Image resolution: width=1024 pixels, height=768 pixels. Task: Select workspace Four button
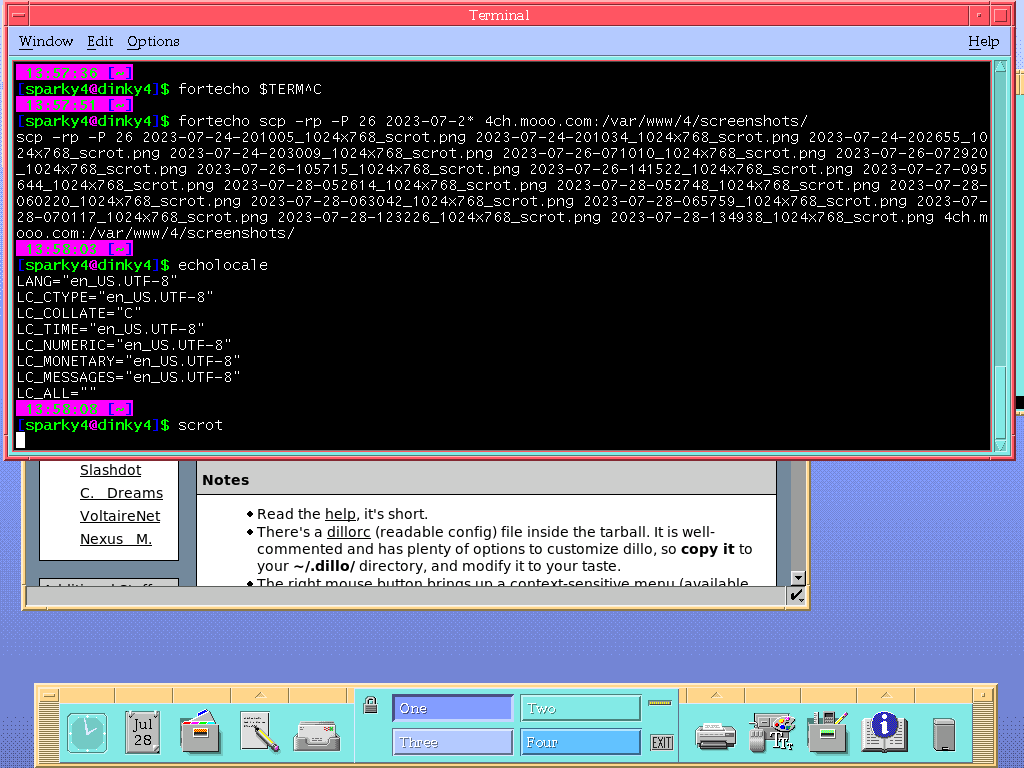pos(580,742)
